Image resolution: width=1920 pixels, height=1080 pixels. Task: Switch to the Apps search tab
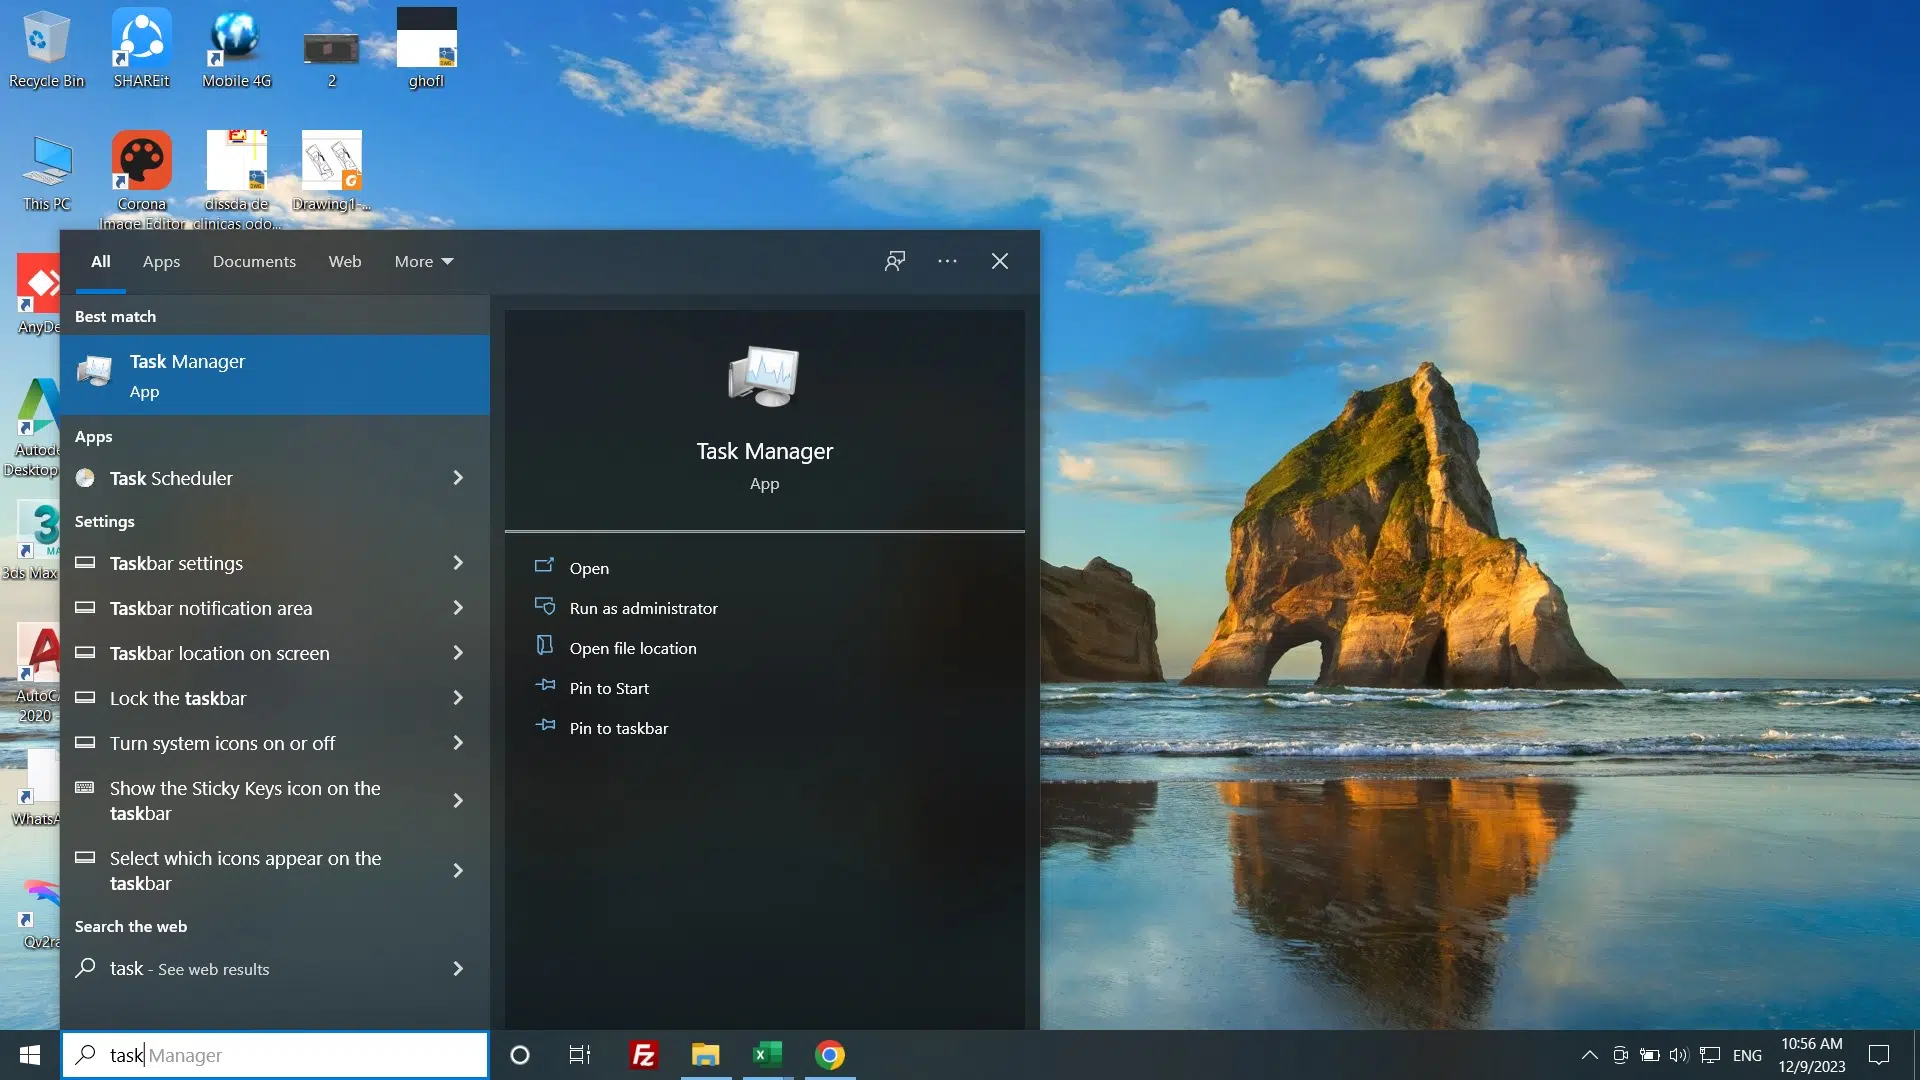click(161, 261)
